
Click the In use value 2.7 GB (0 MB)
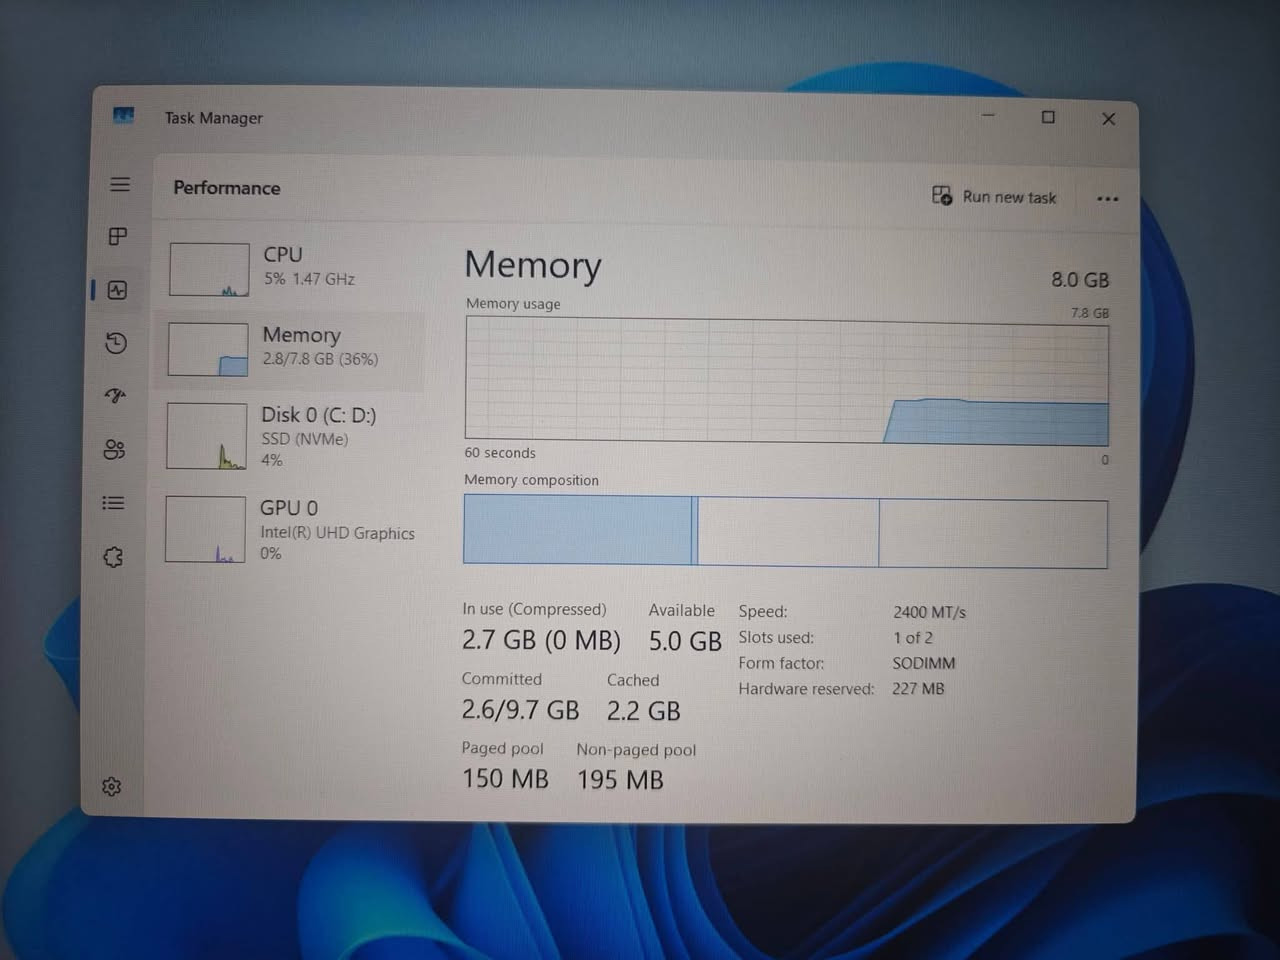pos(541,640)
